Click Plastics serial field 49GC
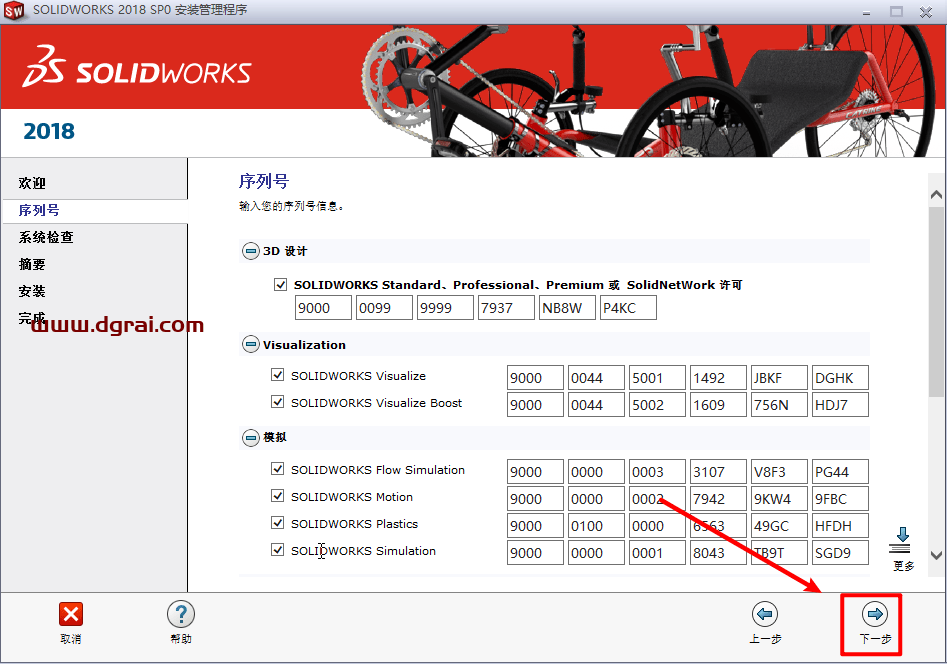Image resolution: width=947 pixels, height=664 pixels. [779, 526]
